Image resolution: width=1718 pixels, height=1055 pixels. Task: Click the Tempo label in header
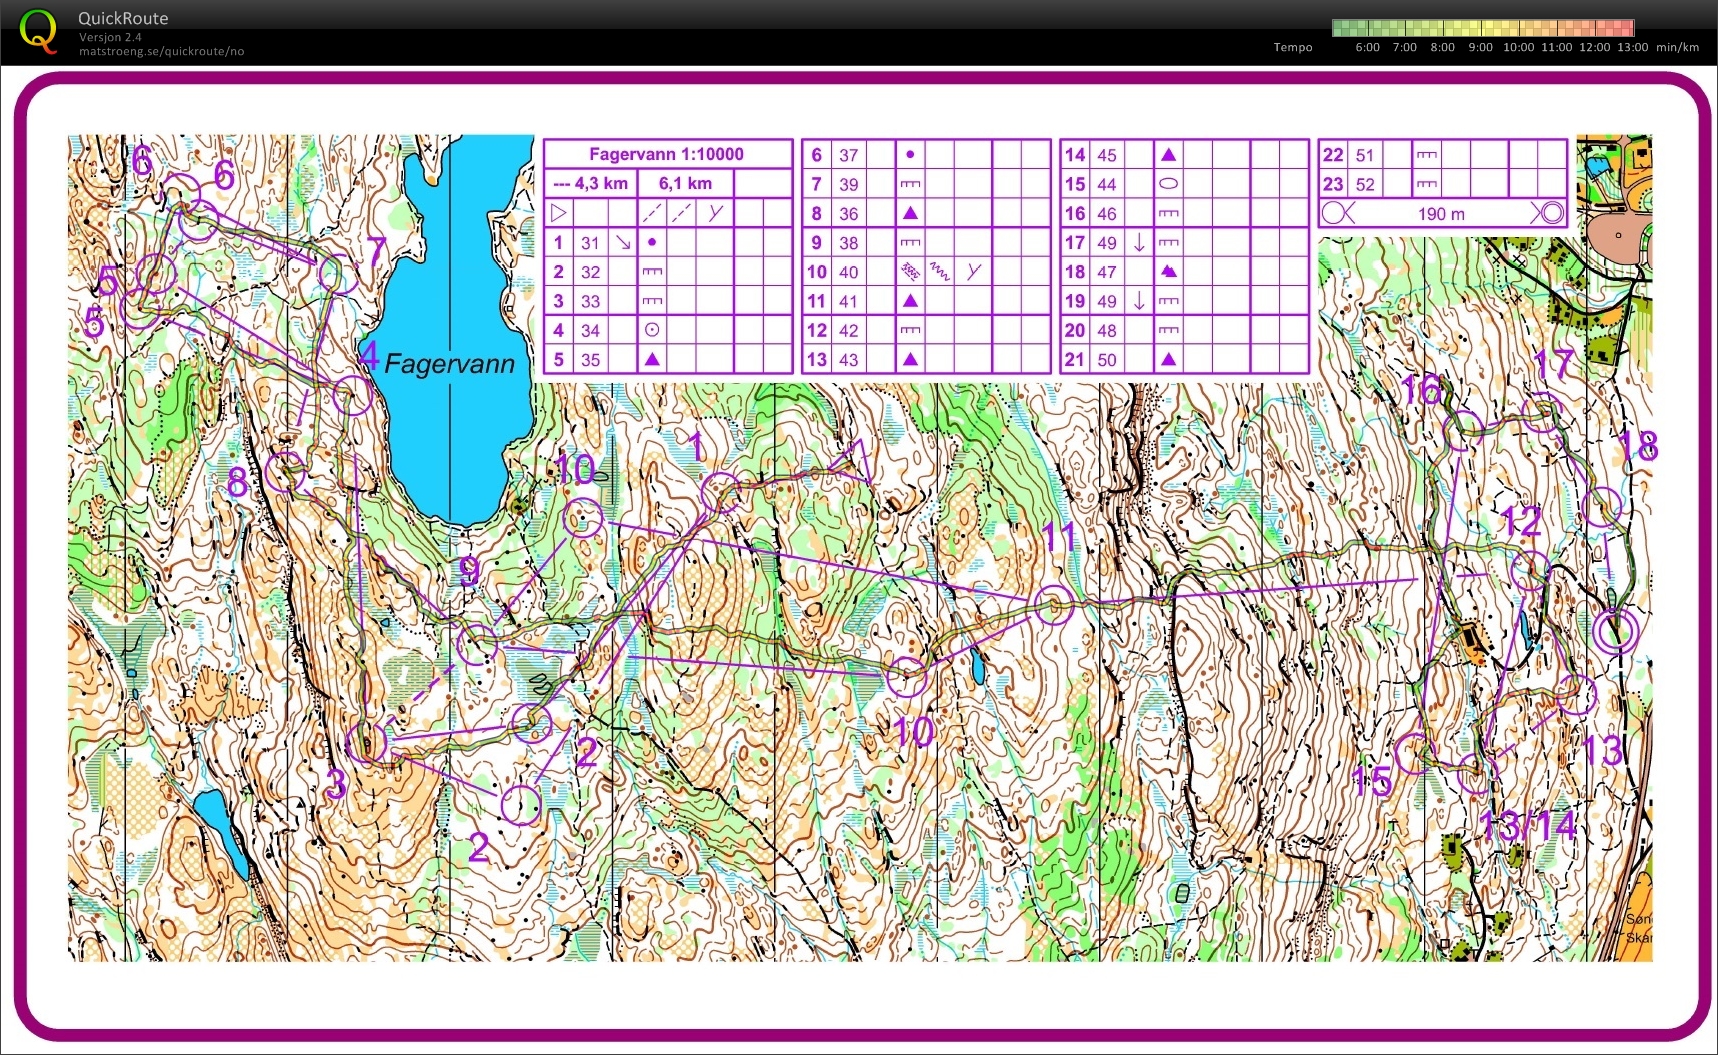click(1292, 47)
